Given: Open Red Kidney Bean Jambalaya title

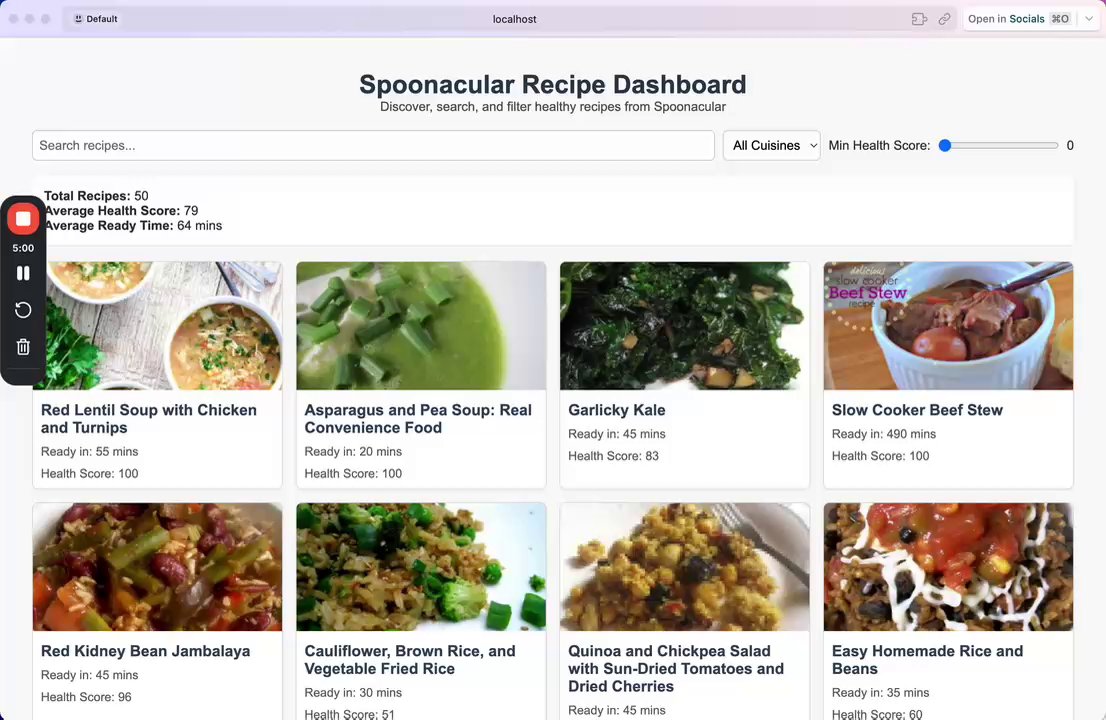Looking at the screenshot, I should tap(145, 651).
